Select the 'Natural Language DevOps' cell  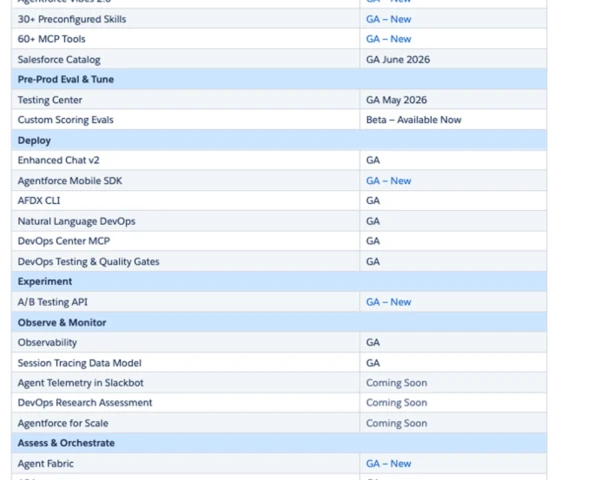(186, 221)
